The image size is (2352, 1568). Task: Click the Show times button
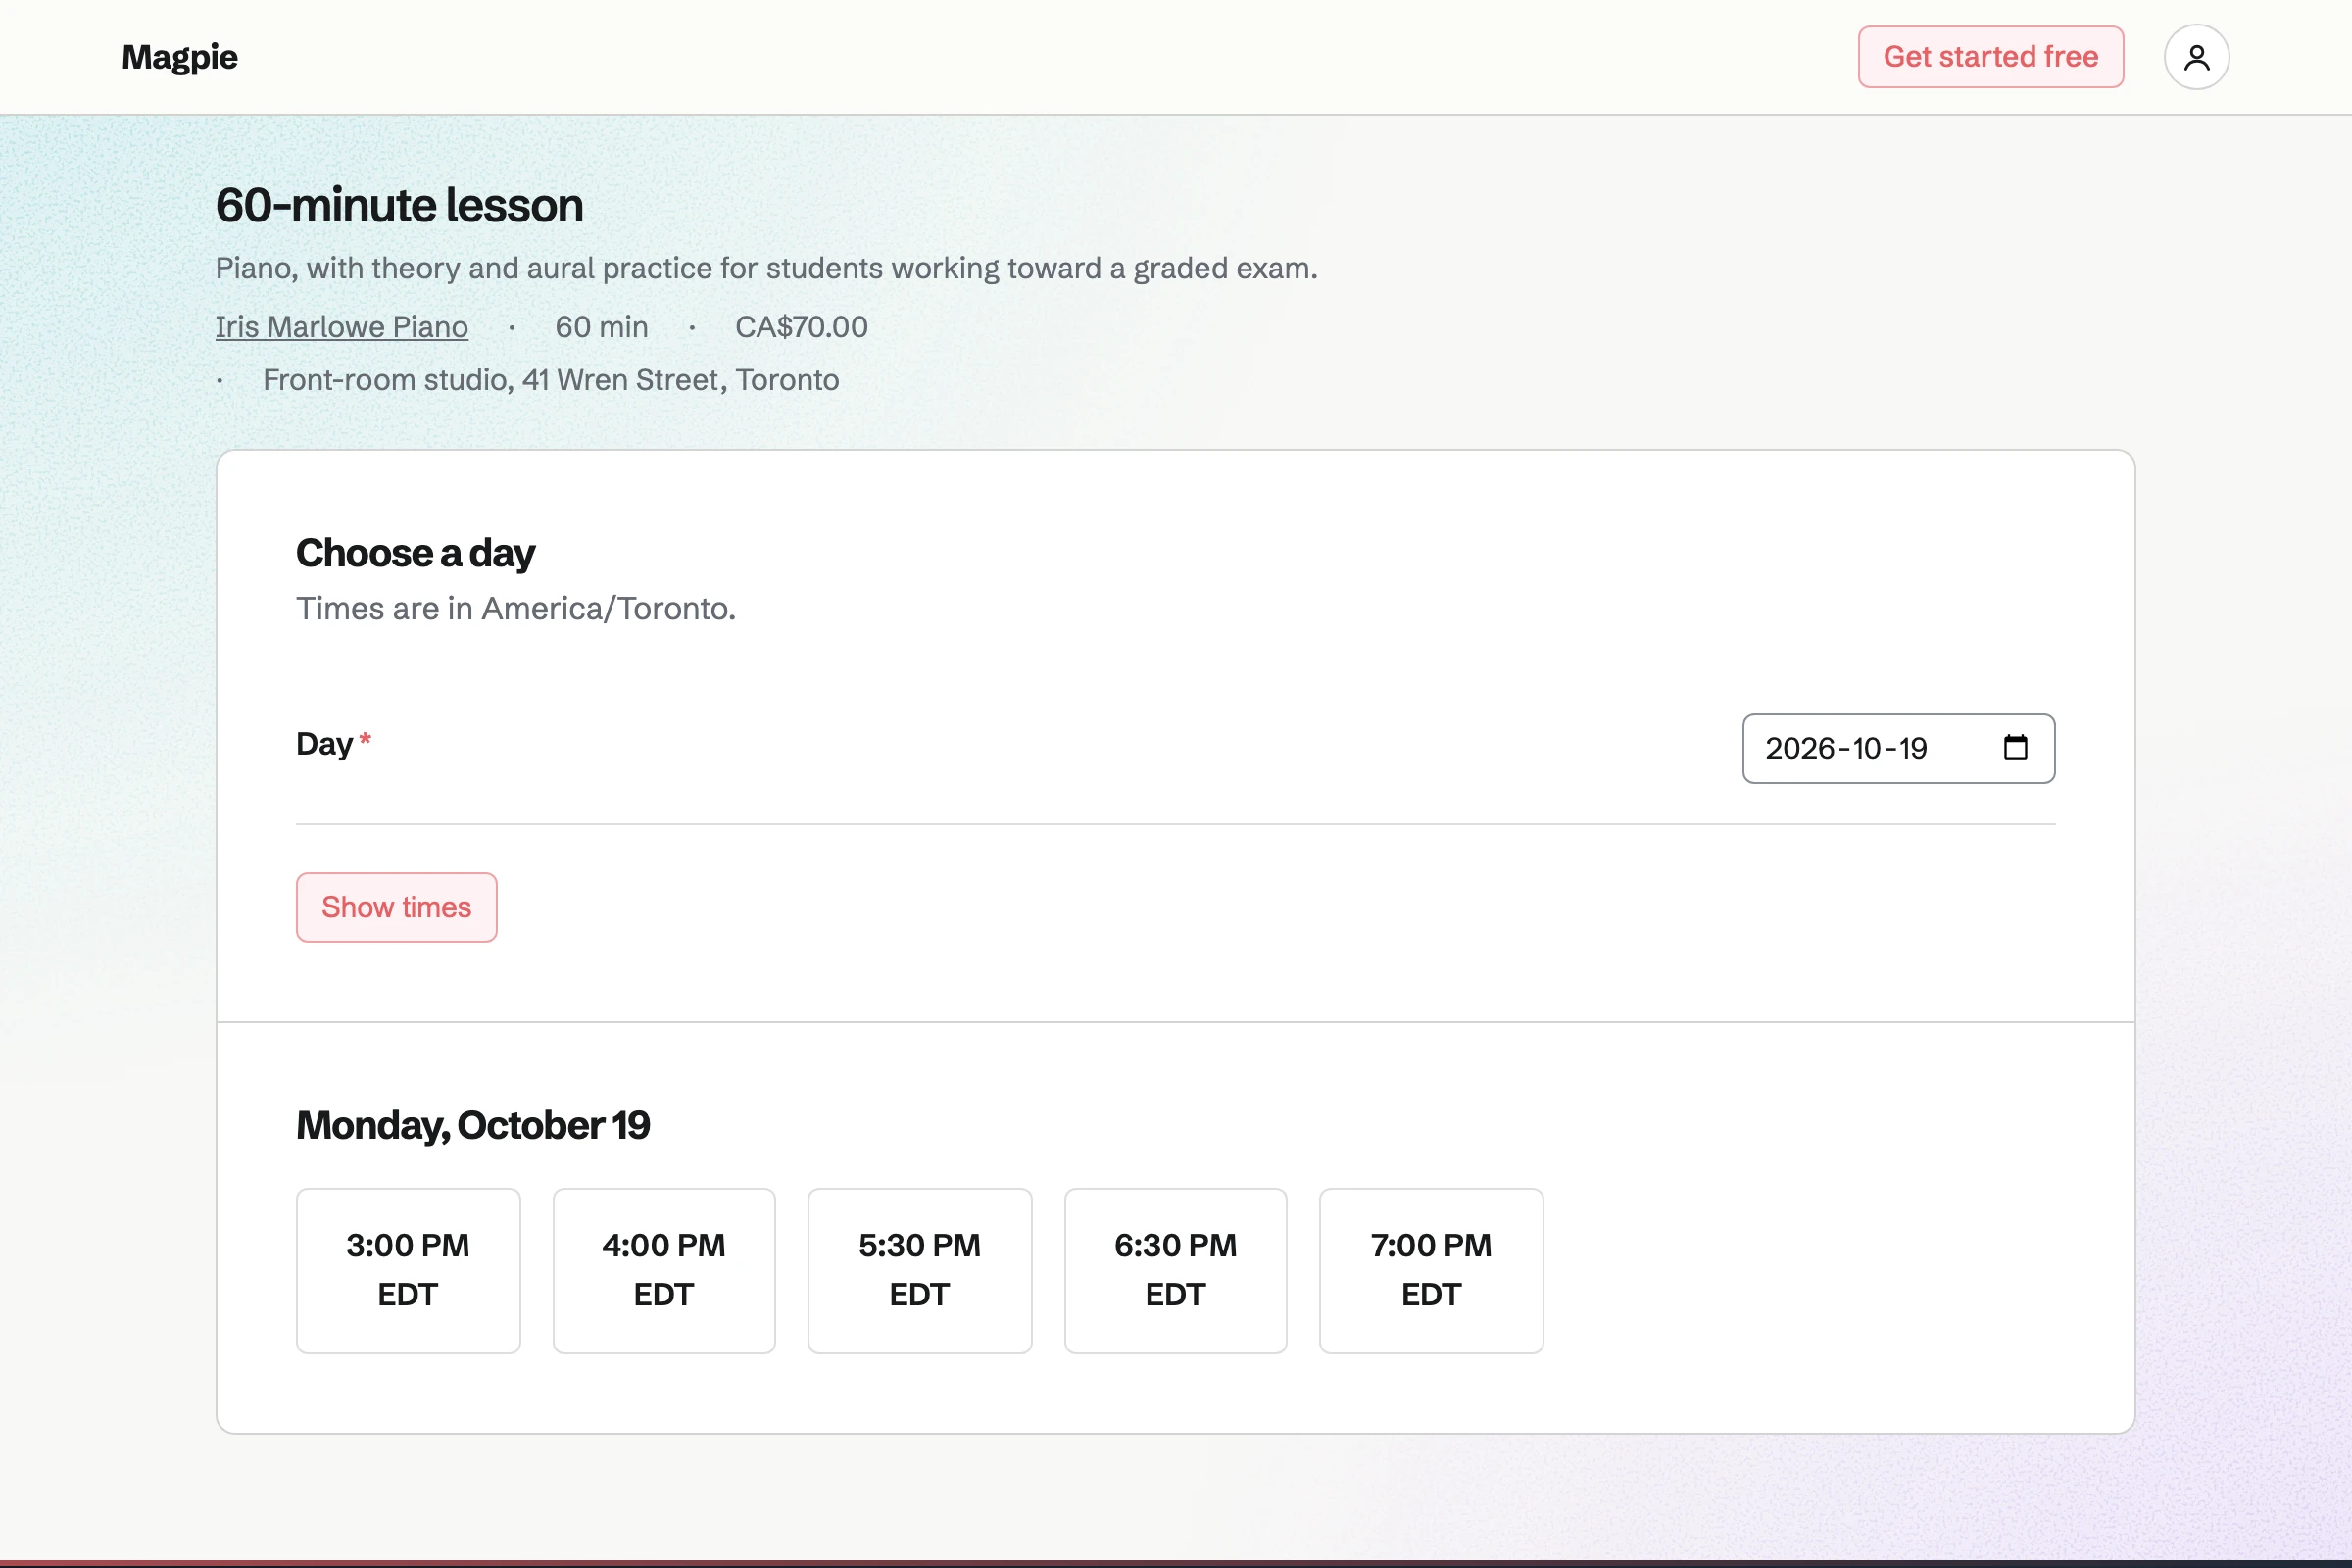(396, 907)
